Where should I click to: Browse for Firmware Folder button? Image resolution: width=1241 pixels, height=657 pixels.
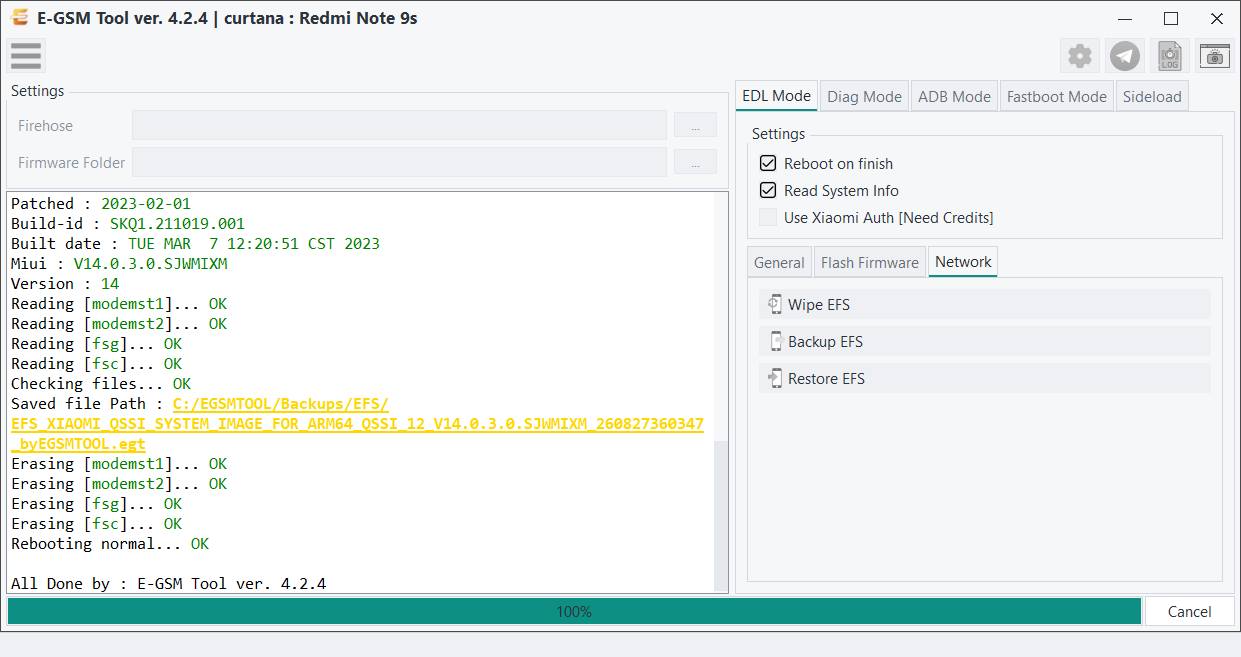[x=695, y=162]
